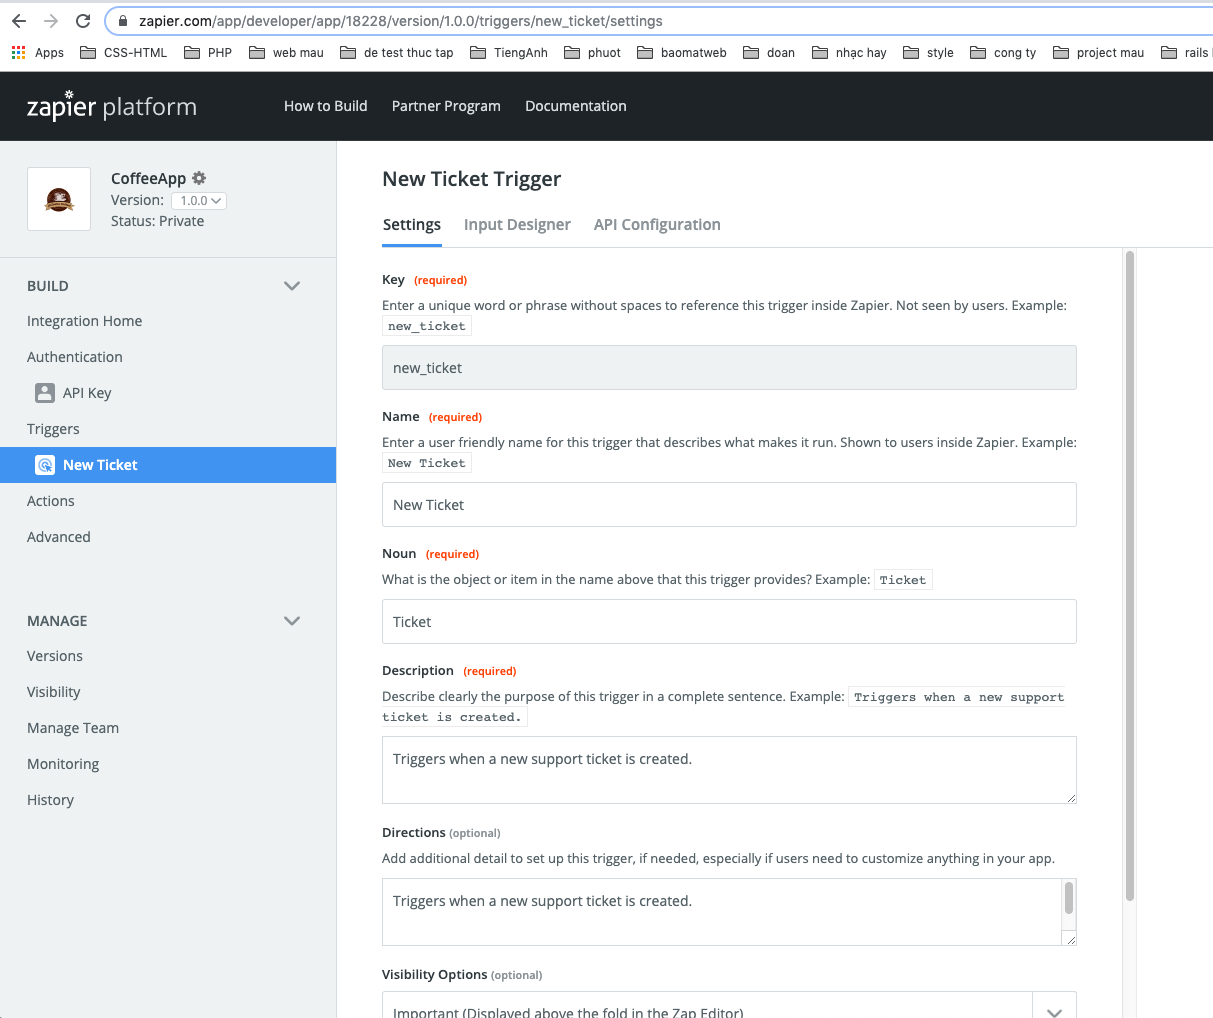Go to Integration Home
The height and width of the screenshot is (1018, 1213).
pyautogui.click(x=85, y=321)
